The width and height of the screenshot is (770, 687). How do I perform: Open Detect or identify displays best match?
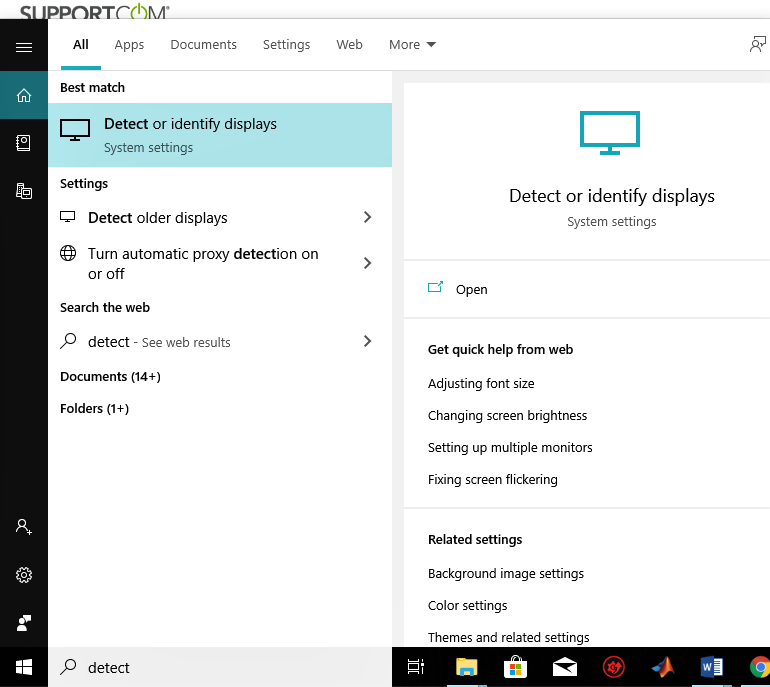220,135
